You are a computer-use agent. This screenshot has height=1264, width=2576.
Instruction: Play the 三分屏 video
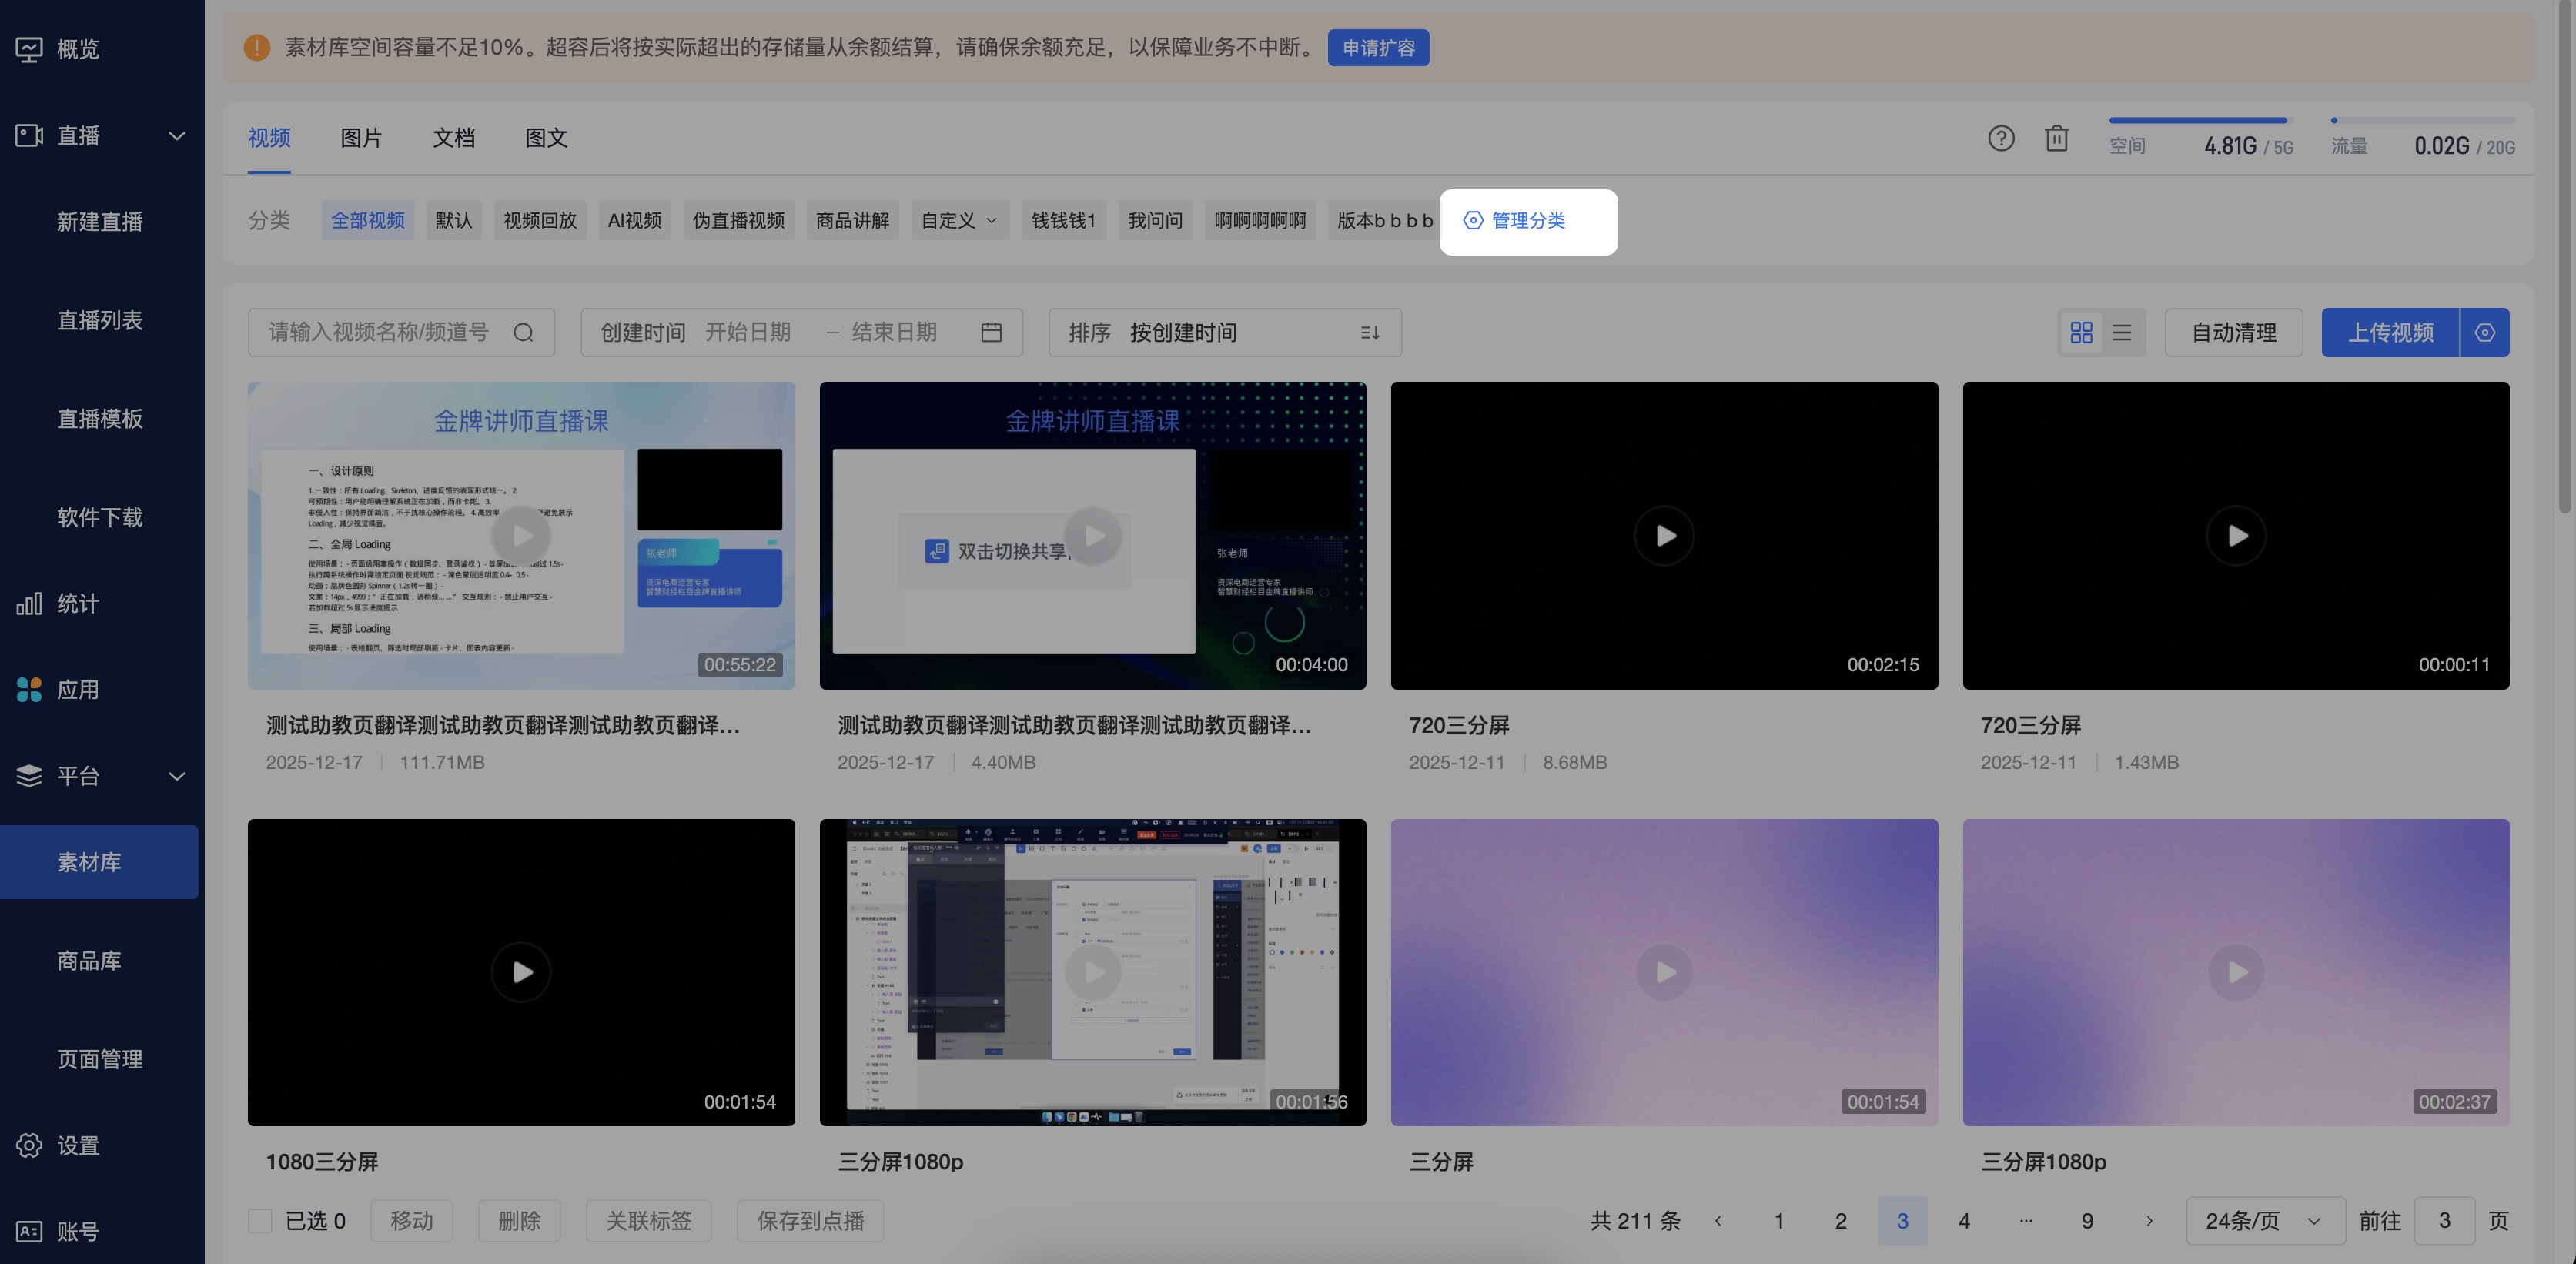(1664, 972)
